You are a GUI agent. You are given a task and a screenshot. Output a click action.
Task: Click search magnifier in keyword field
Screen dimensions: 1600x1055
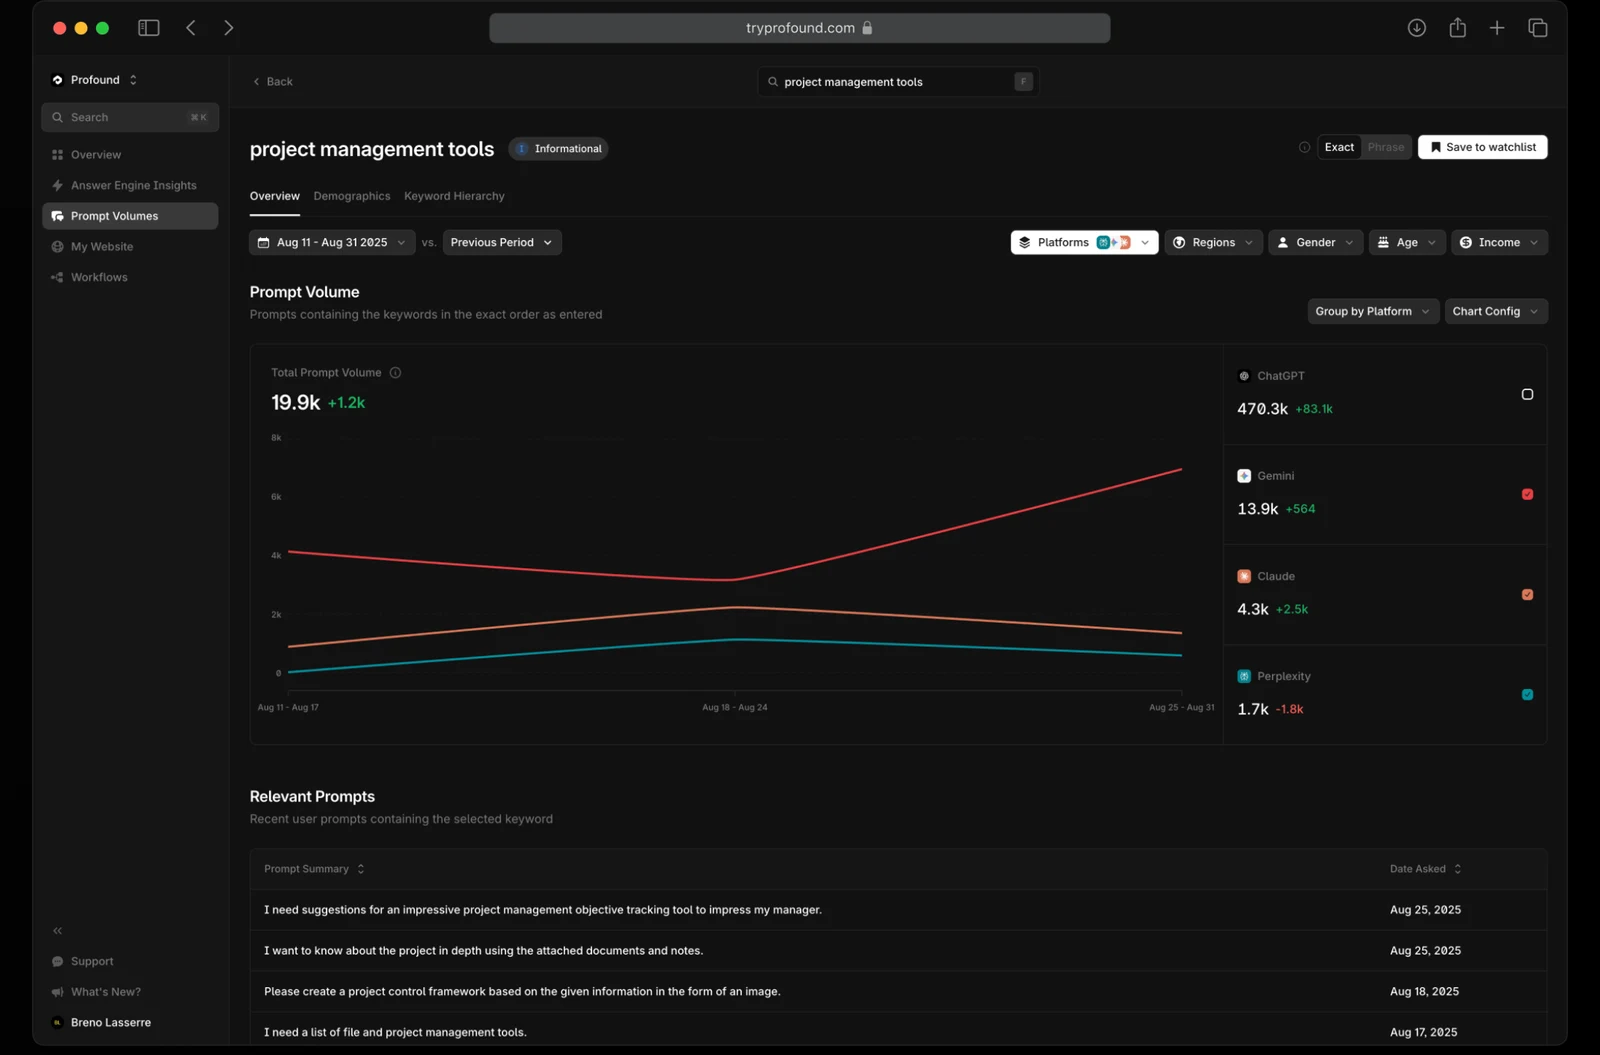click(773, 82)
